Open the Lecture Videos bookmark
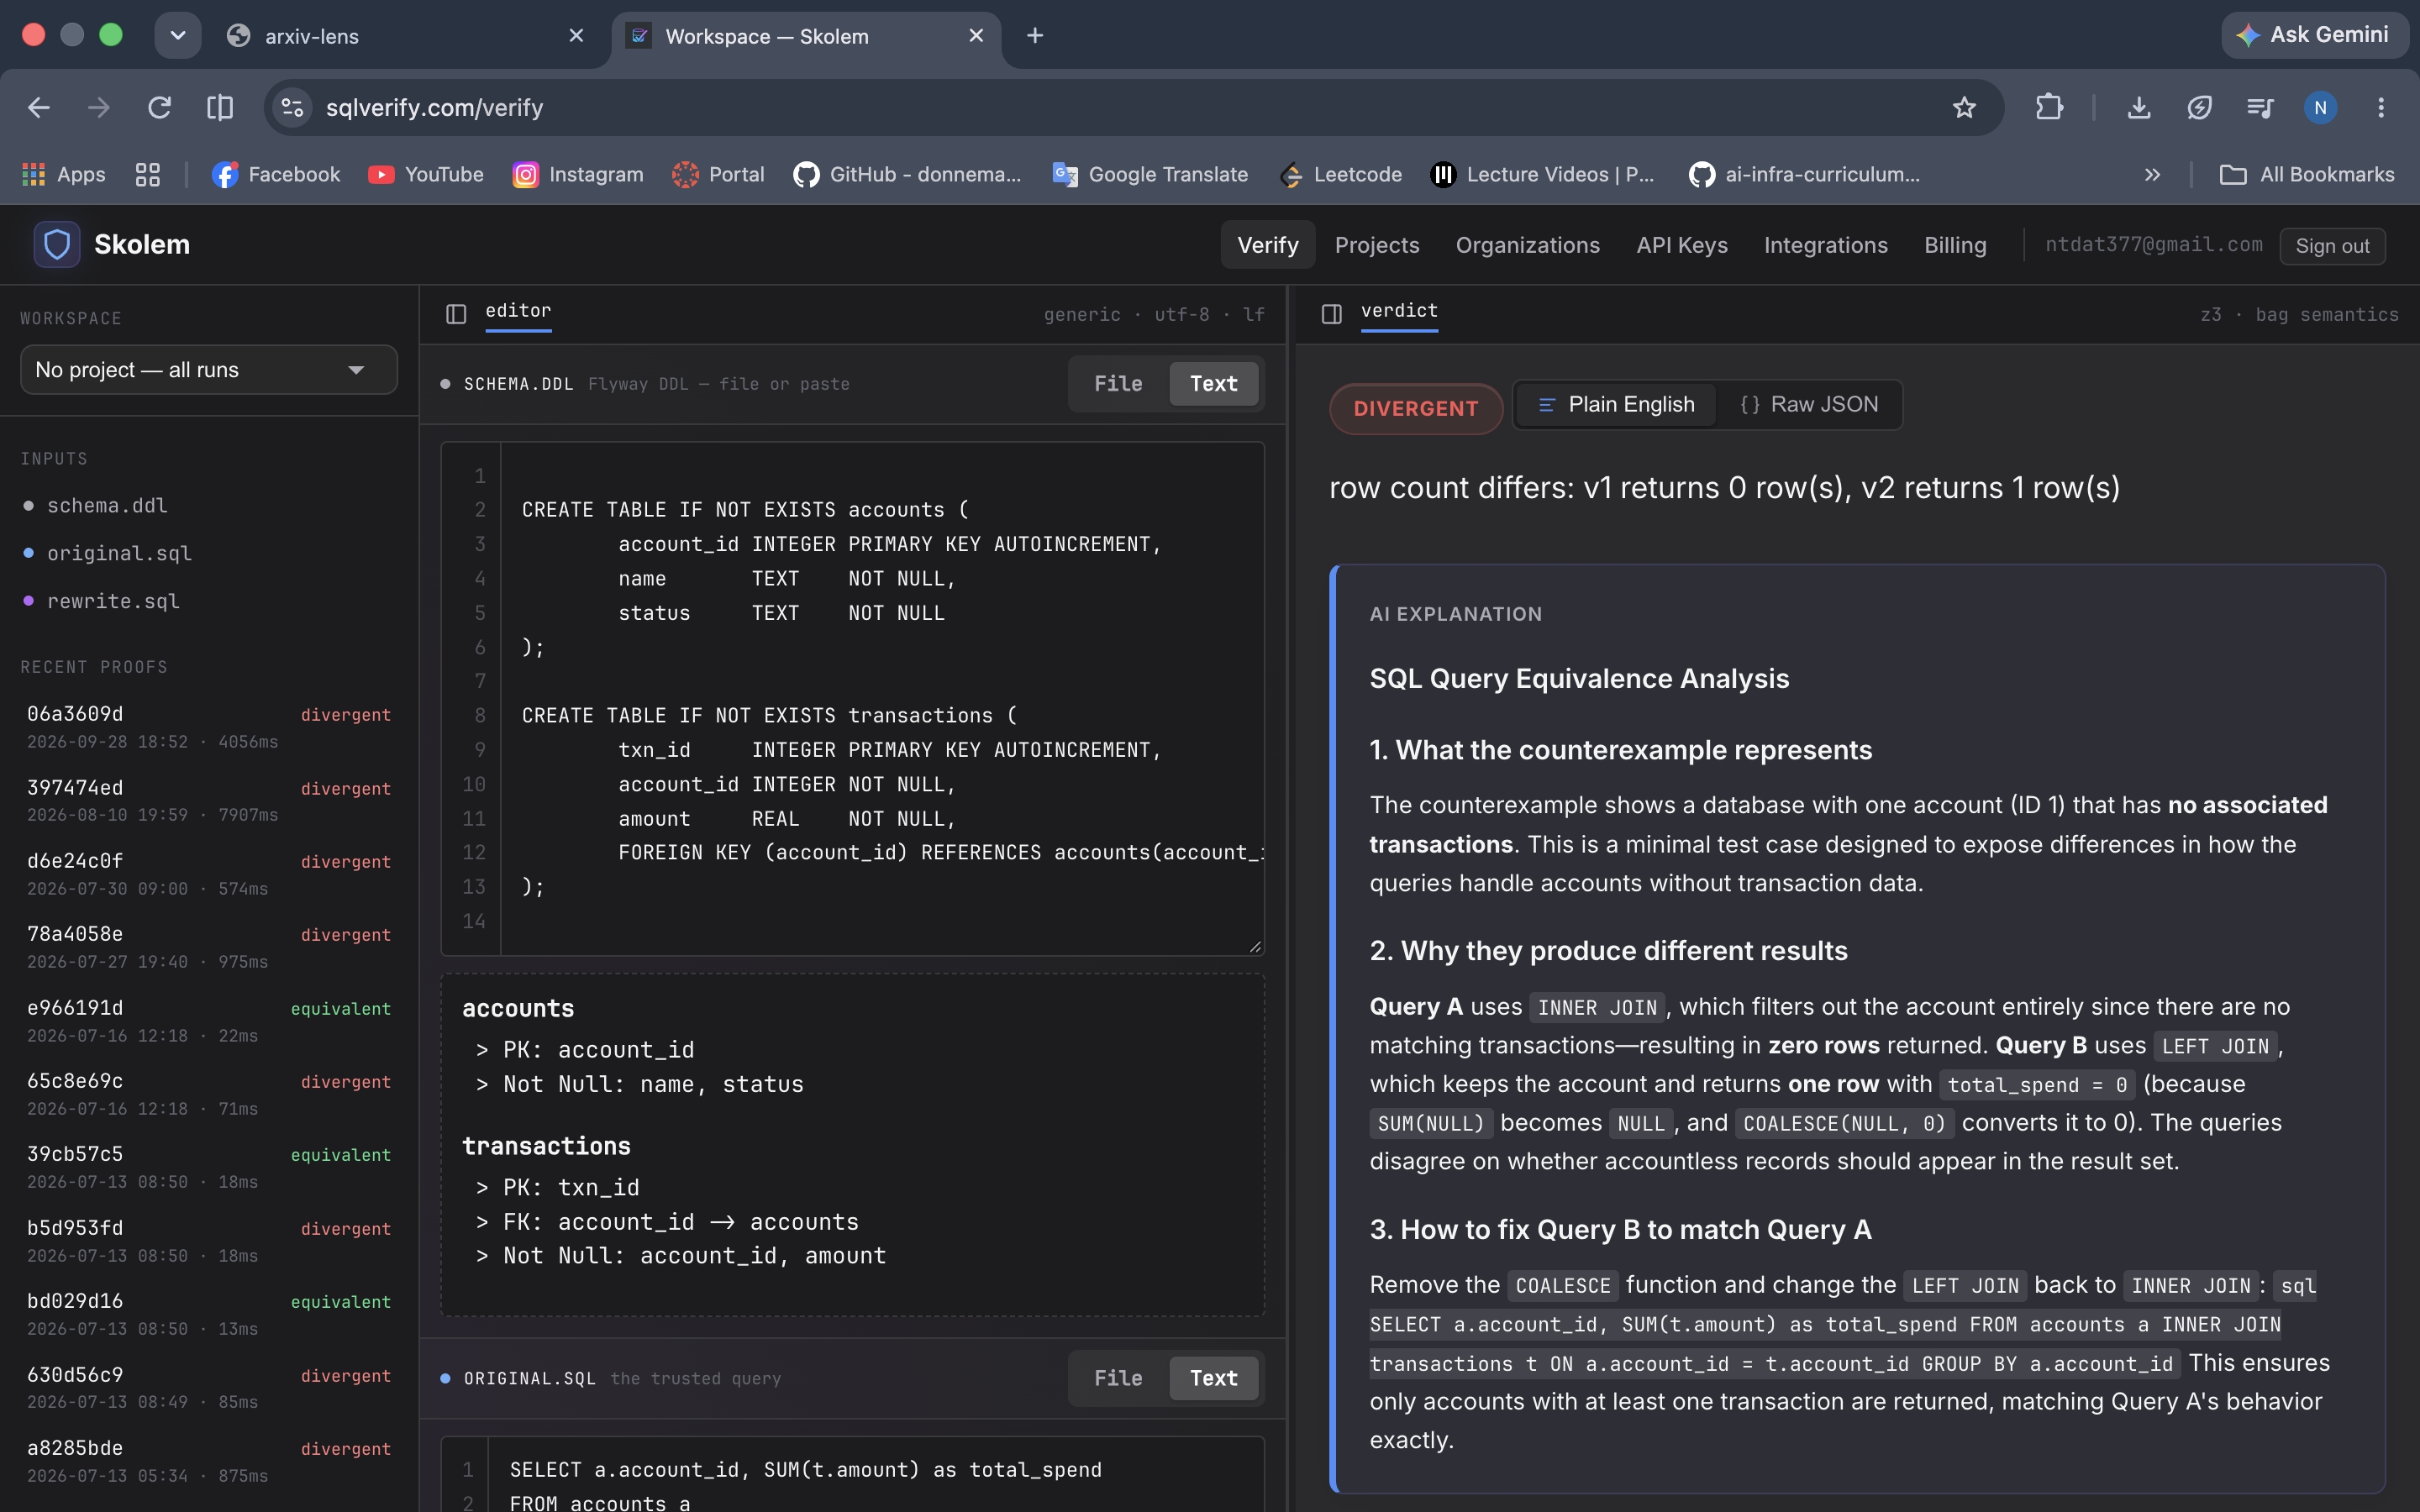Image resolution: width=2420 pixels, height=1512 pixels. (1543, 174)
